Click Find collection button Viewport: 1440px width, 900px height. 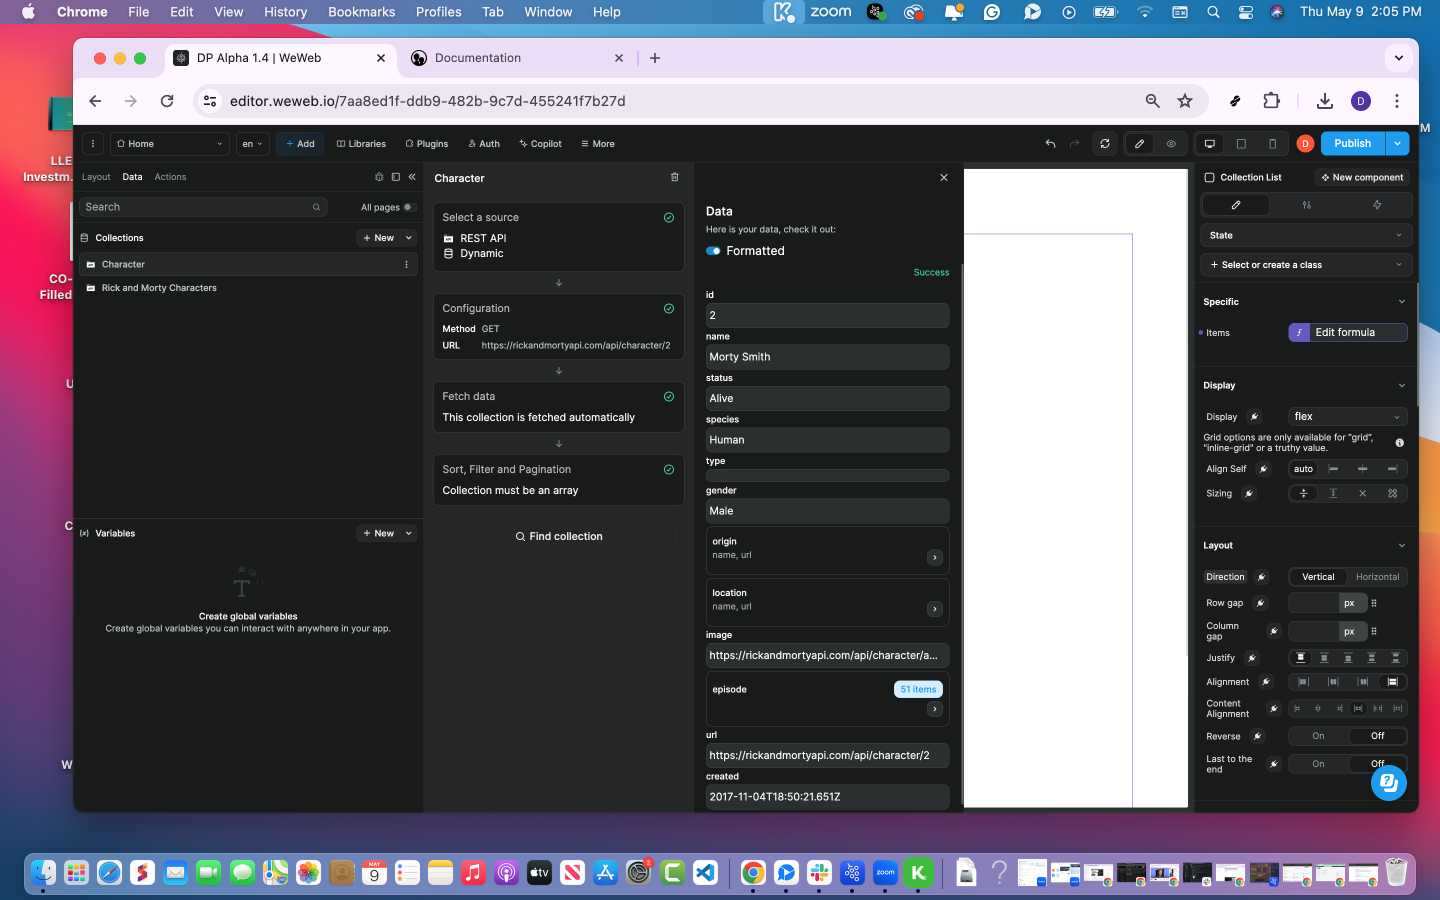558,537
